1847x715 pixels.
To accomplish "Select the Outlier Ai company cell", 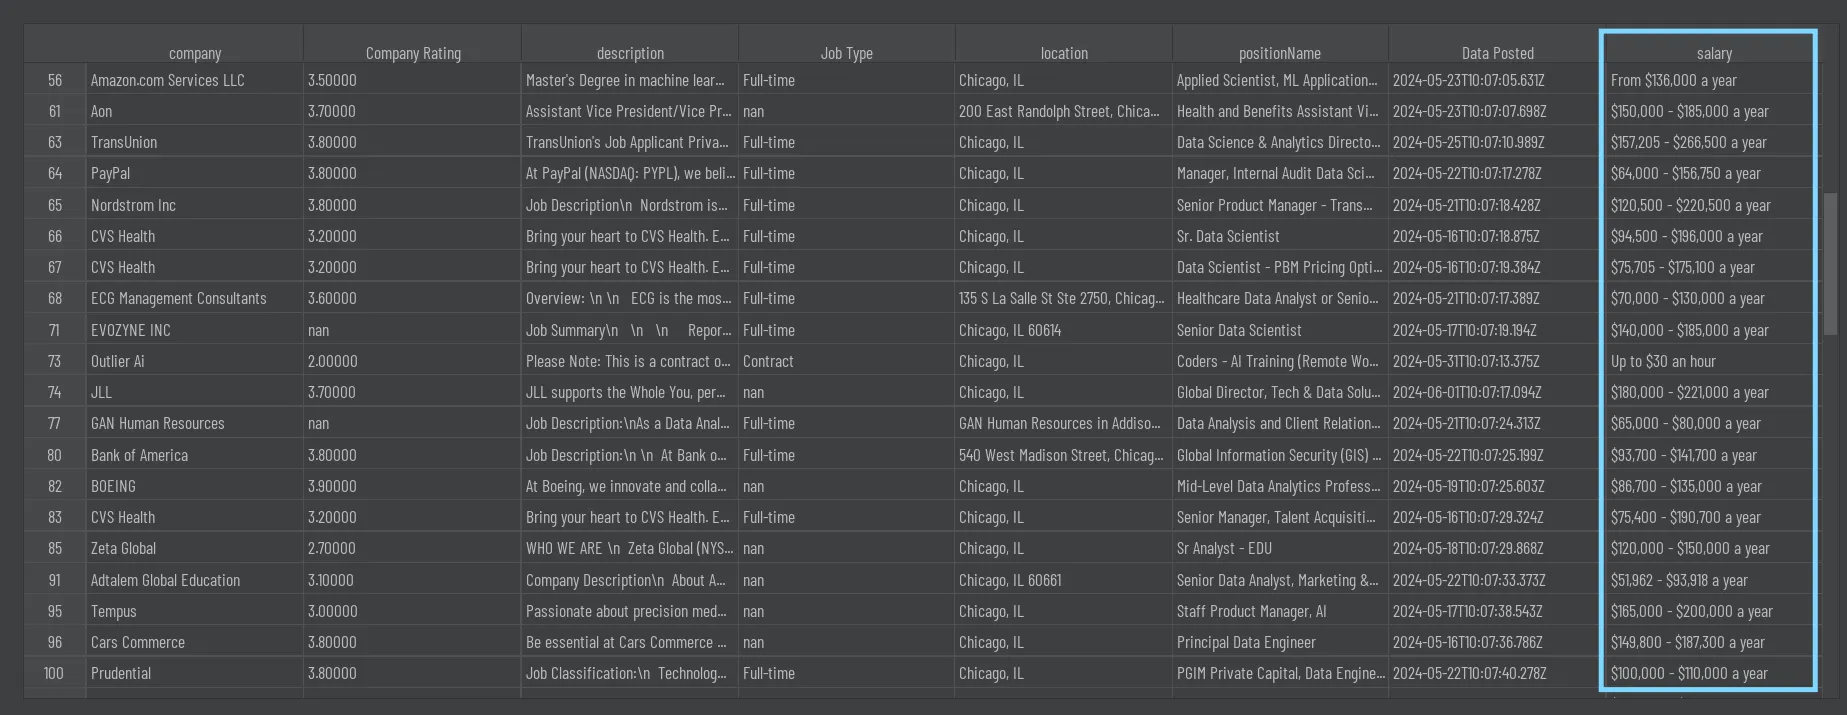I will pyautogui.click(x=194, y=361).
